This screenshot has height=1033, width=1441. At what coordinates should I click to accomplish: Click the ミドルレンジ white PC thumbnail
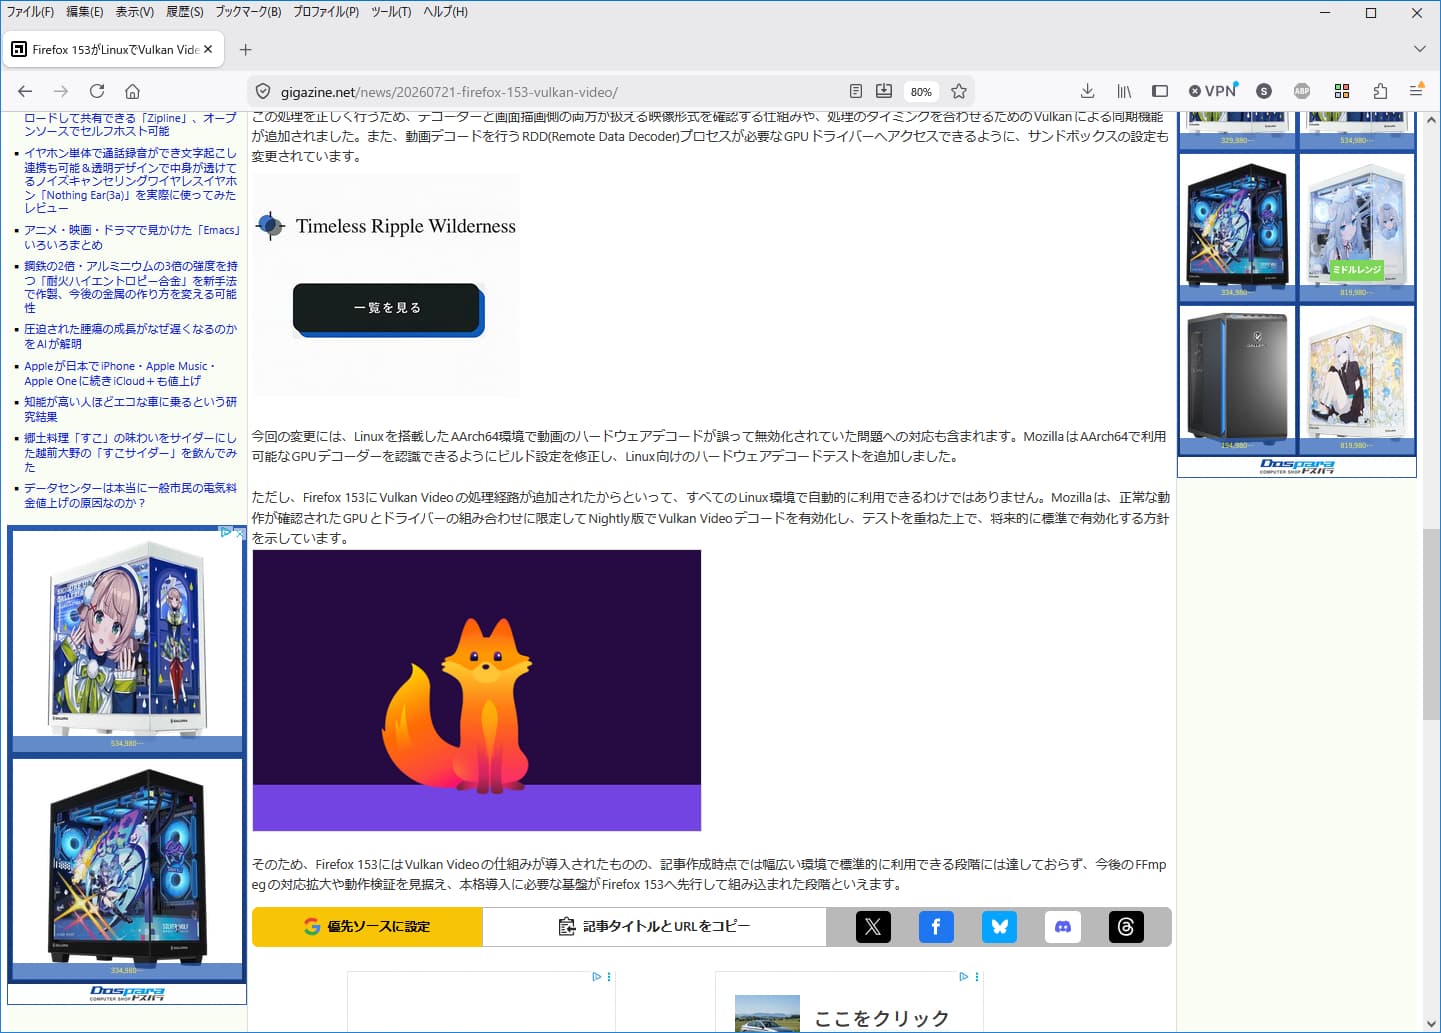[1357, 226]
